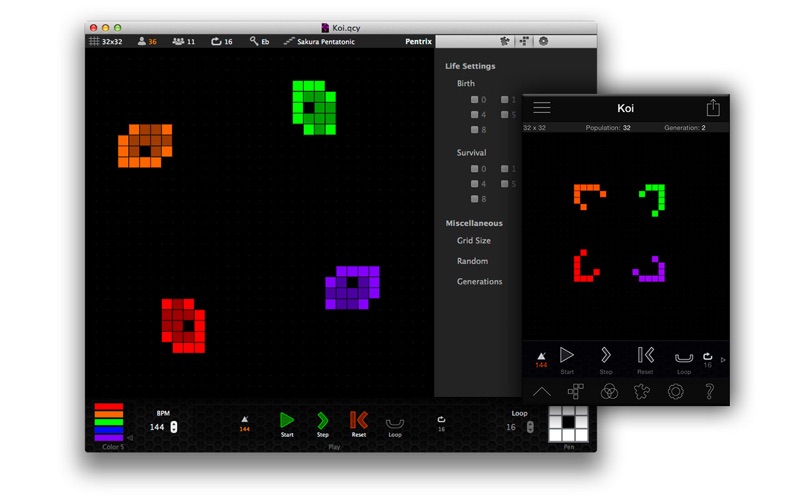Click the small loop-count icon showing 16 in Play toolbar
The height and width of the screenshot is (500, 800).
coord(441,419)
